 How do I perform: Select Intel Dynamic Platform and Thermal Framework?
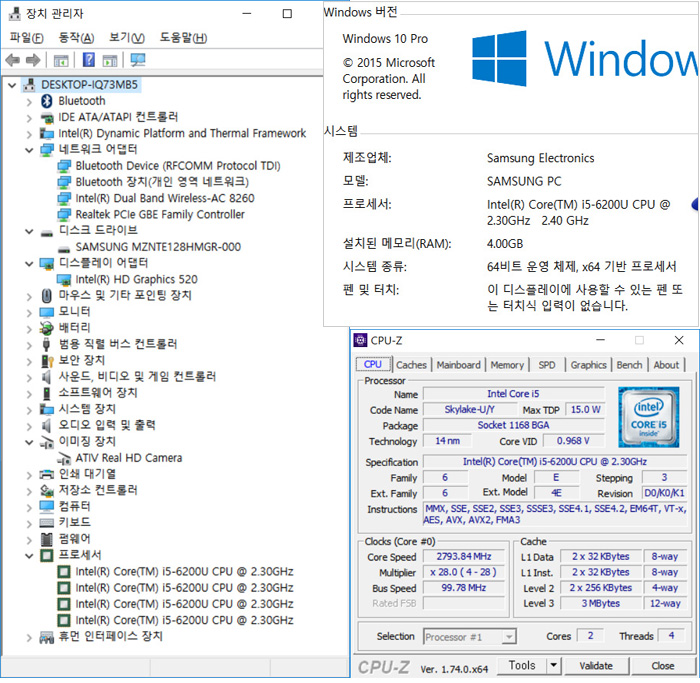coord(182,133)
